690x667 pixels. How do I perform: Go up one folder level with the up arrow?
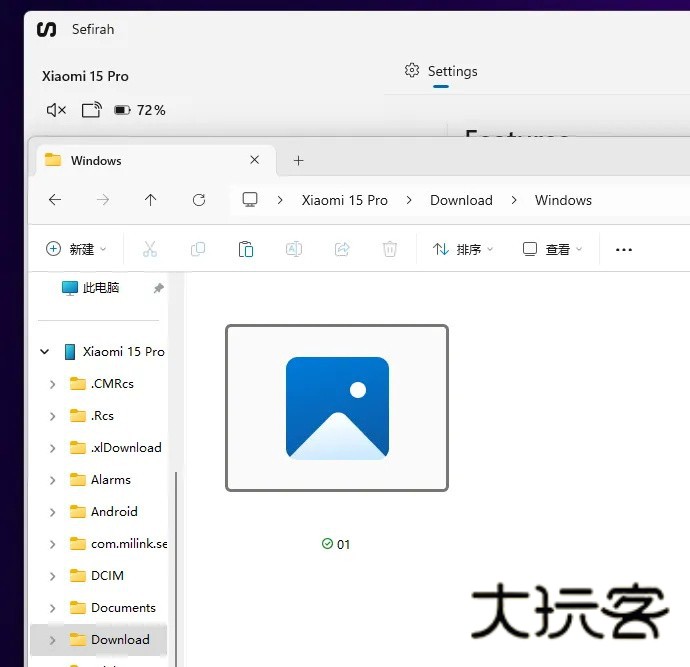[151, 200]
